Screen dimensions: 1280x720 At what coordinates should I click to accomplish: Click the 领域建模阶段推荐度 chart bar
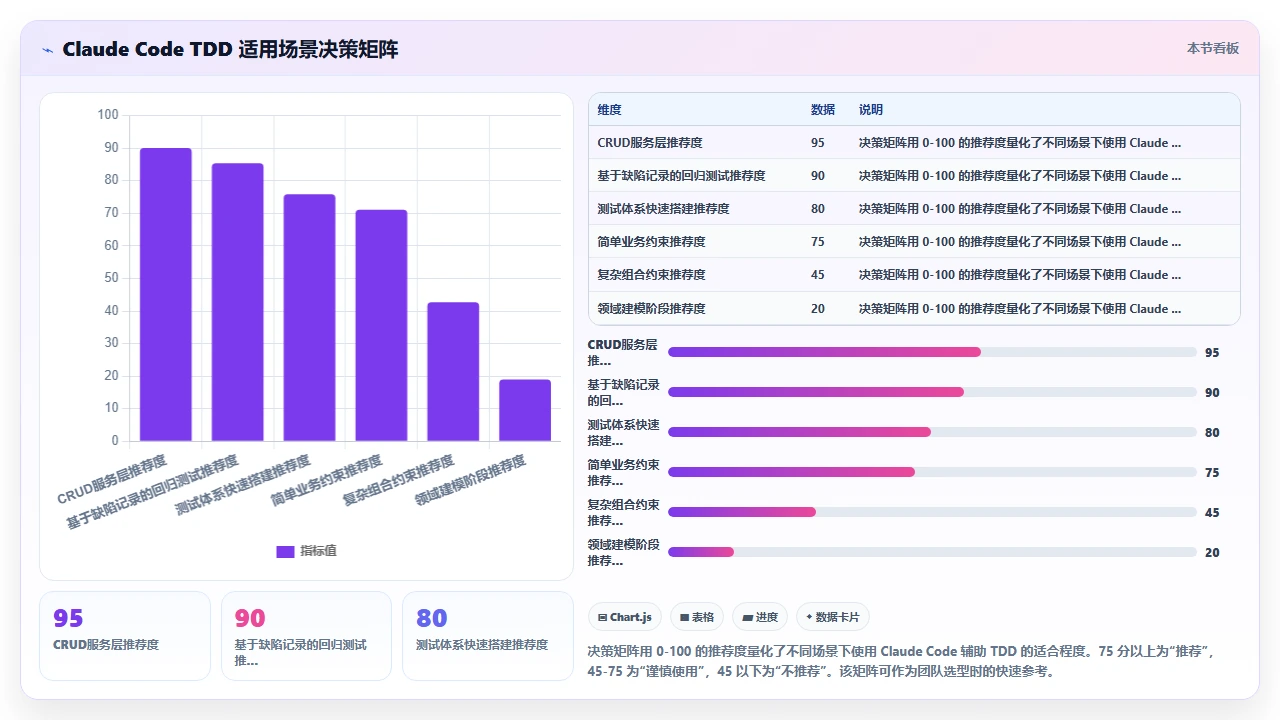tap(525, 410)
